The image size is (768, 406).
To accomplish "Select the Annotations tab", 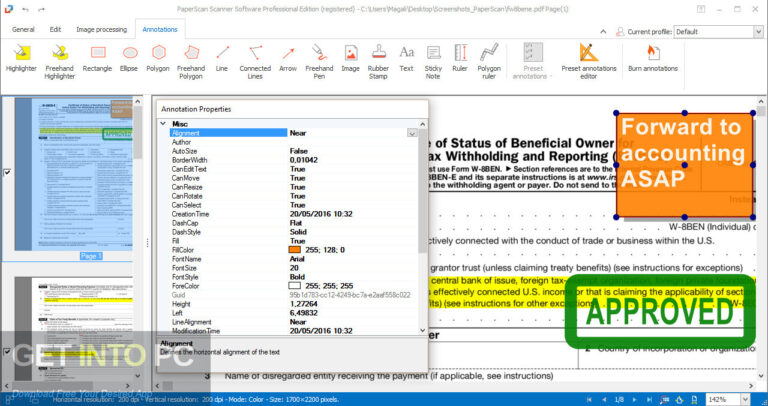I will (160, 29).
